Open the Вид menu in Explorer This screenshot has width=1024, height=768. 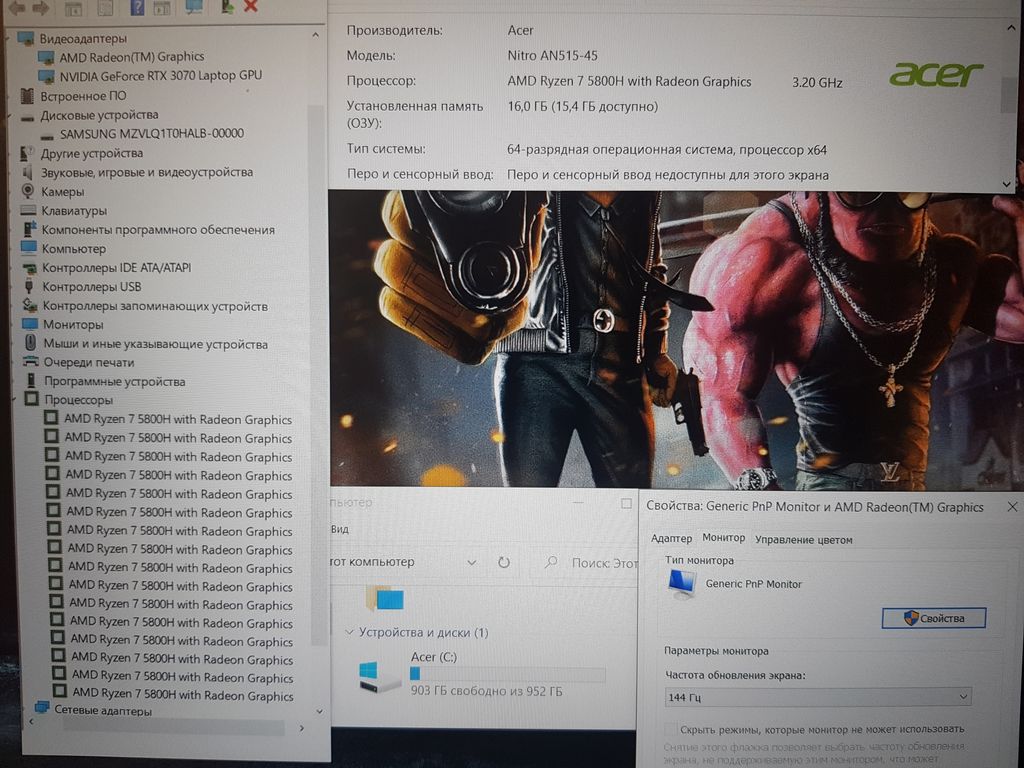click(340, 529)
